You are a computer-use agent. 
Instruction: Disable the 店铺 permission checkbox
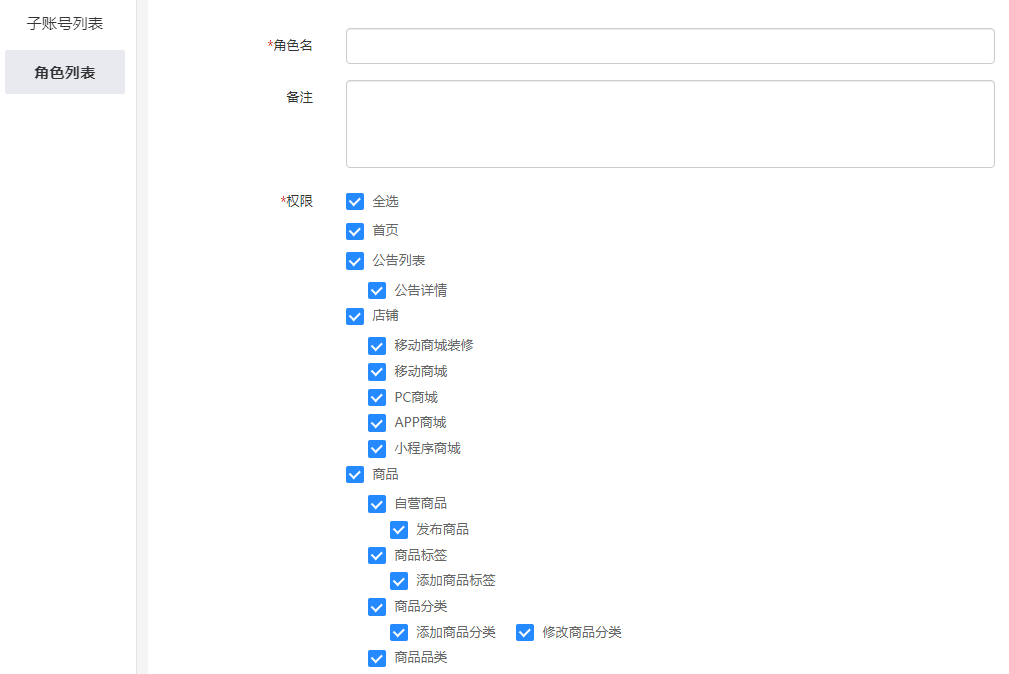355,316
